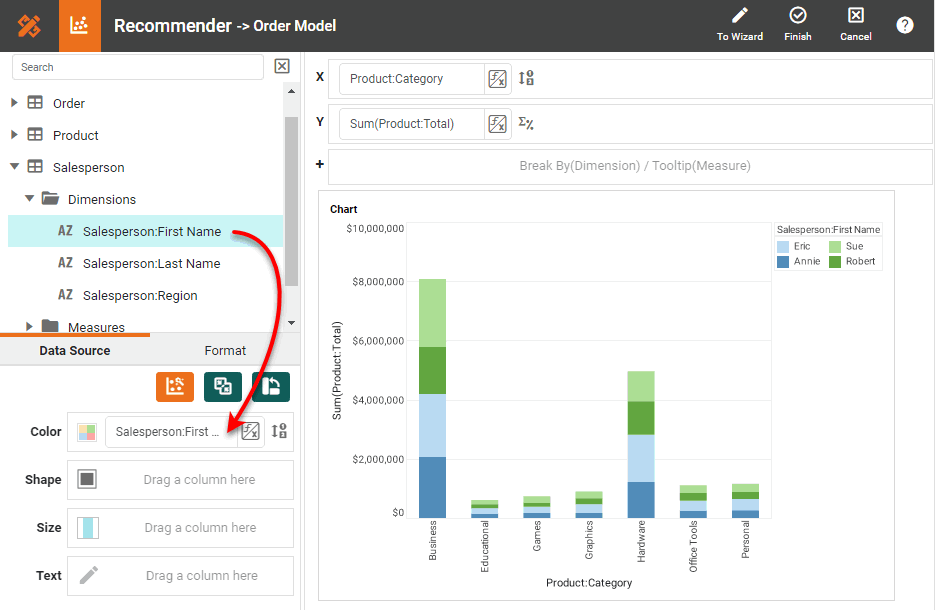This screenshot has width=935, height=610.
Task: Switch to the Format tab
Action: (x=225, y=350)
